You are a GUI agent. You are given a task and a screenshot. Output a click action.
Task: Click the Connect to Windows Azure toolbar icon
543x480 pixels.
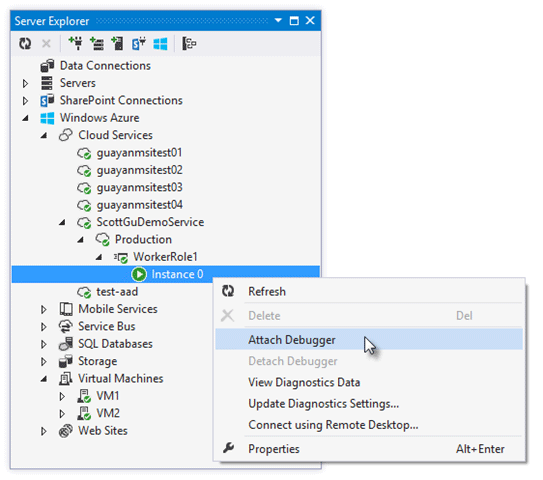pos(160,44)
